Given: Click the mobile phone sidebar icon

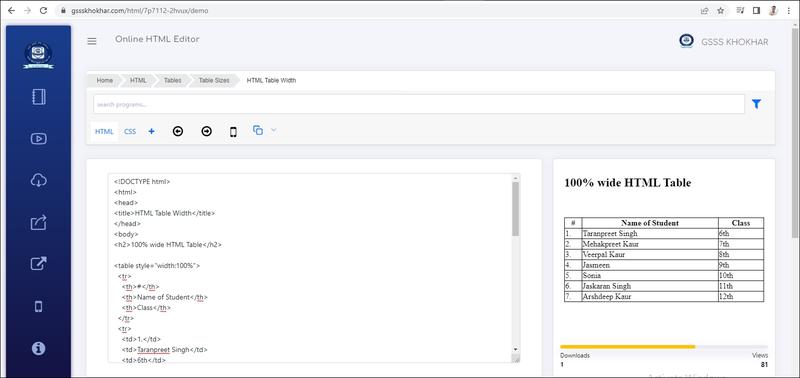Looking at the screenshot, I should 38,306.
